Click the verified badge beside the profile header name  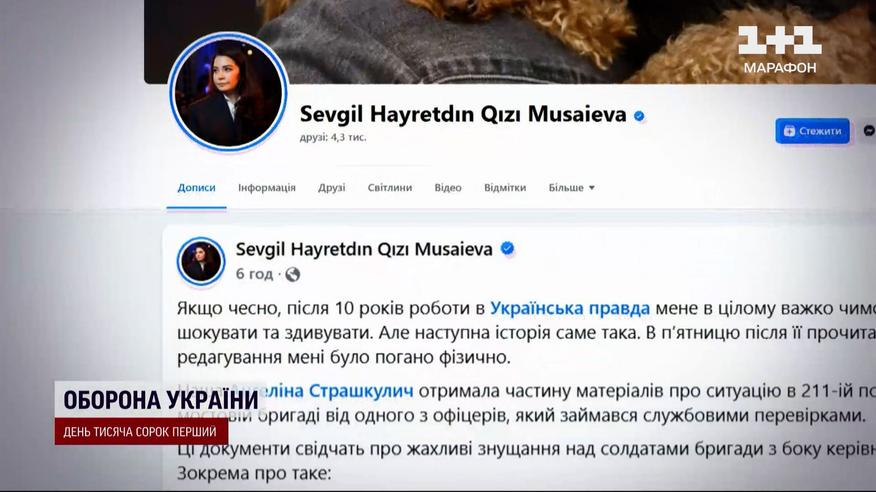639,116
